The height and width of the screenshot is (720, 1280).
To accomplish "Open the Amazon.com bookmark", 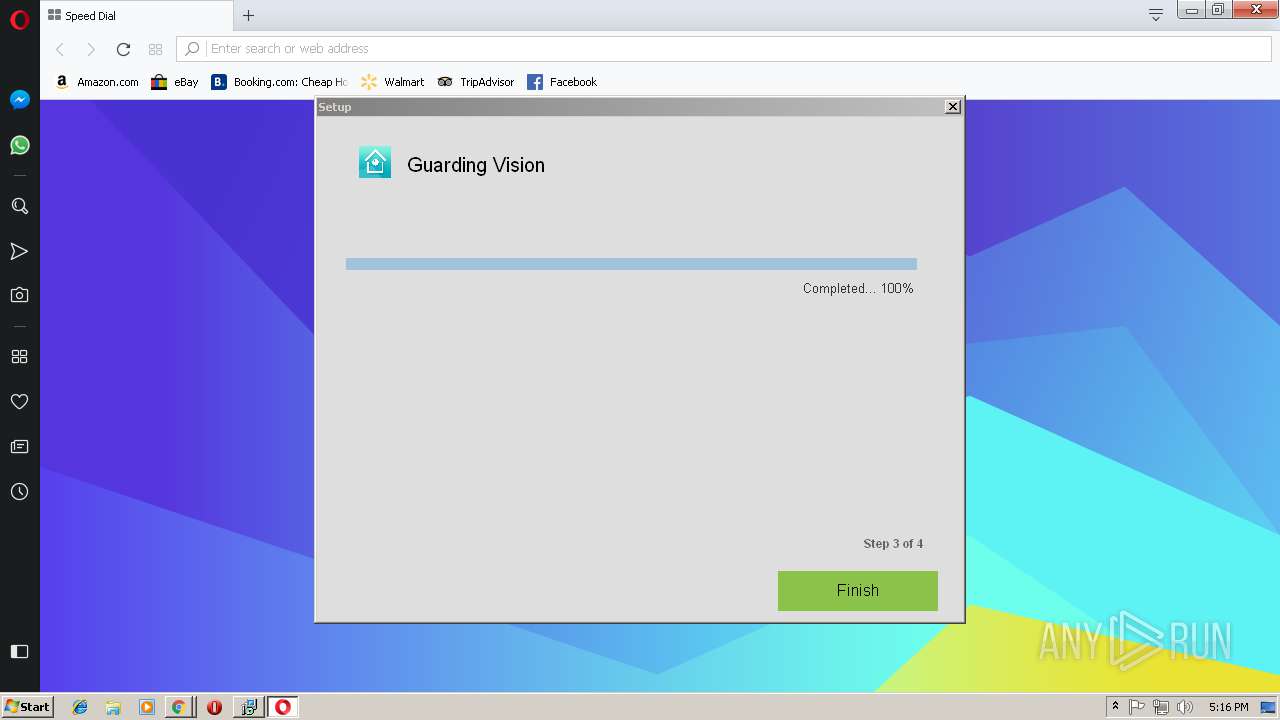I will [97, 82].
